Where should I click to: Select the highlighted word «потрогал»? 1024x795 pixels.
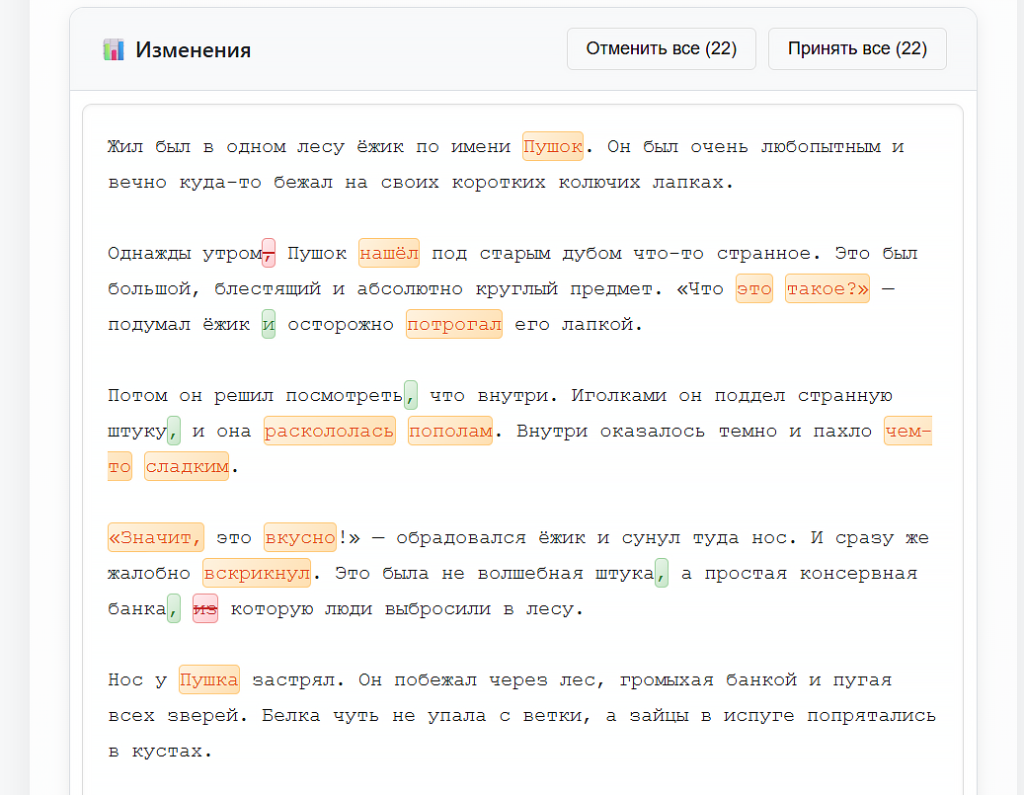tap(454, 324)
